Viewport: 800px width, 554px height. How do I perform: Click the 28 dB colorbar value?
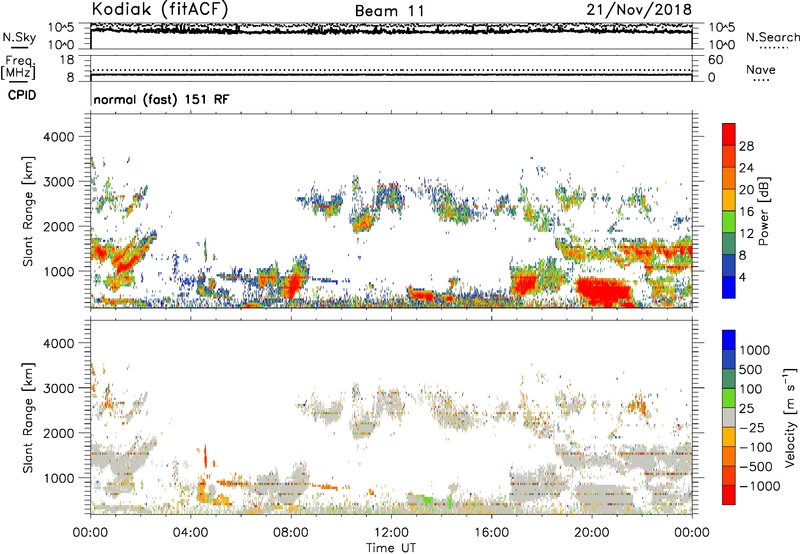[746, 146]
